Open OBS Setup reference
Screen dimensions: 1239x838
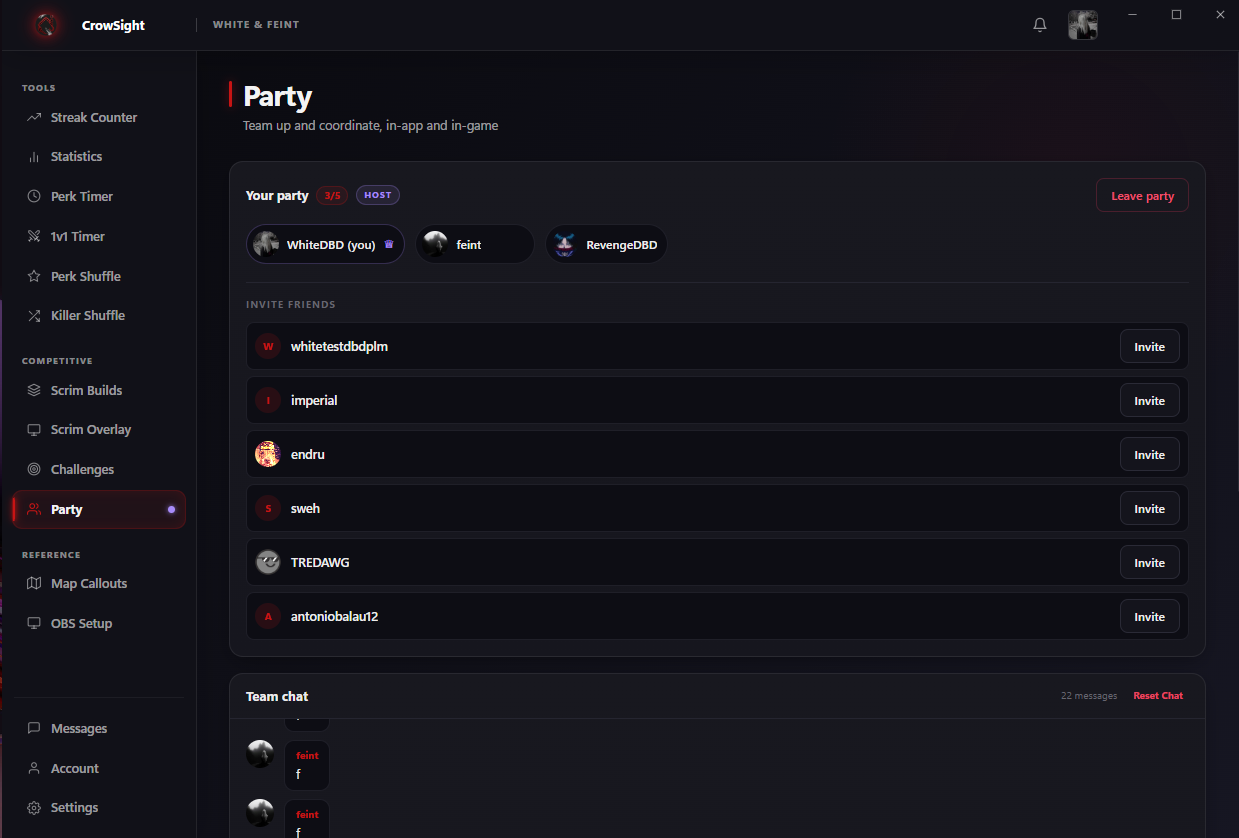99,623
